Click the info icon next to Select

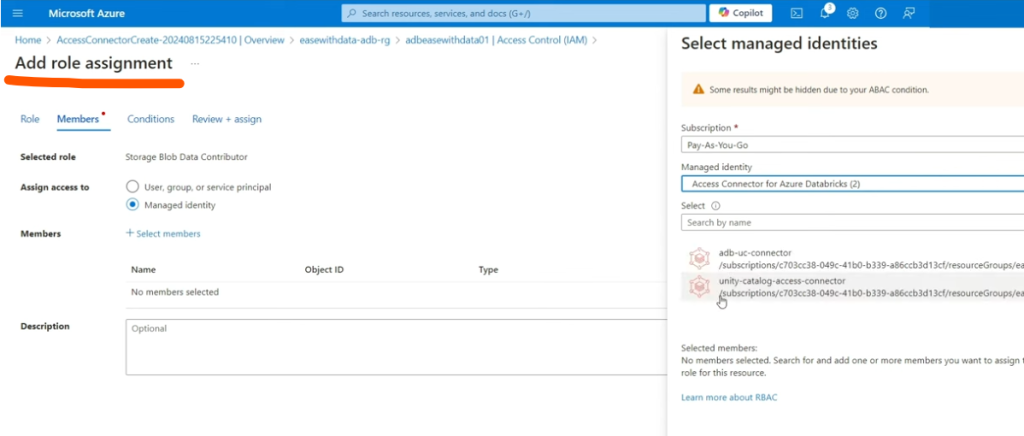(716, 206)
